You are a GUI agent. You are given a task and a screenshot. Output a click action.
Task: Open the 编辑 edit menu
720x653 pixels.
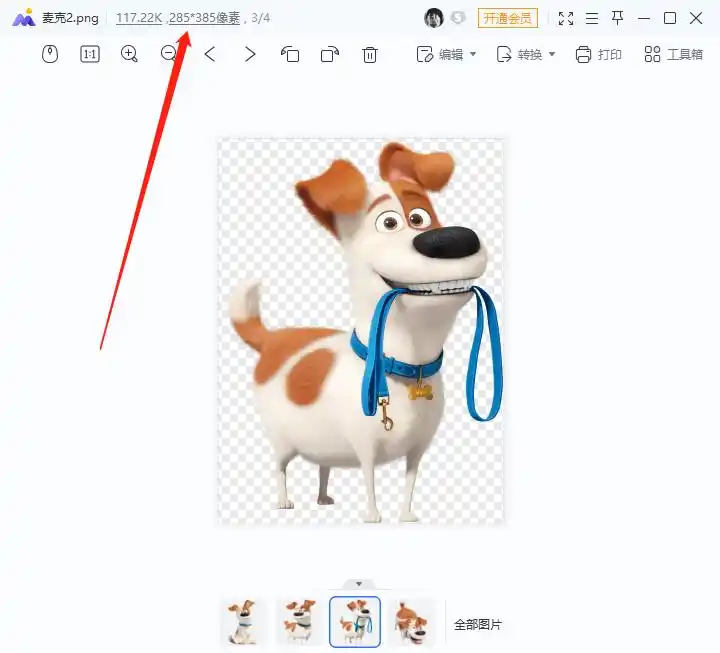click(x=446, y=54)
